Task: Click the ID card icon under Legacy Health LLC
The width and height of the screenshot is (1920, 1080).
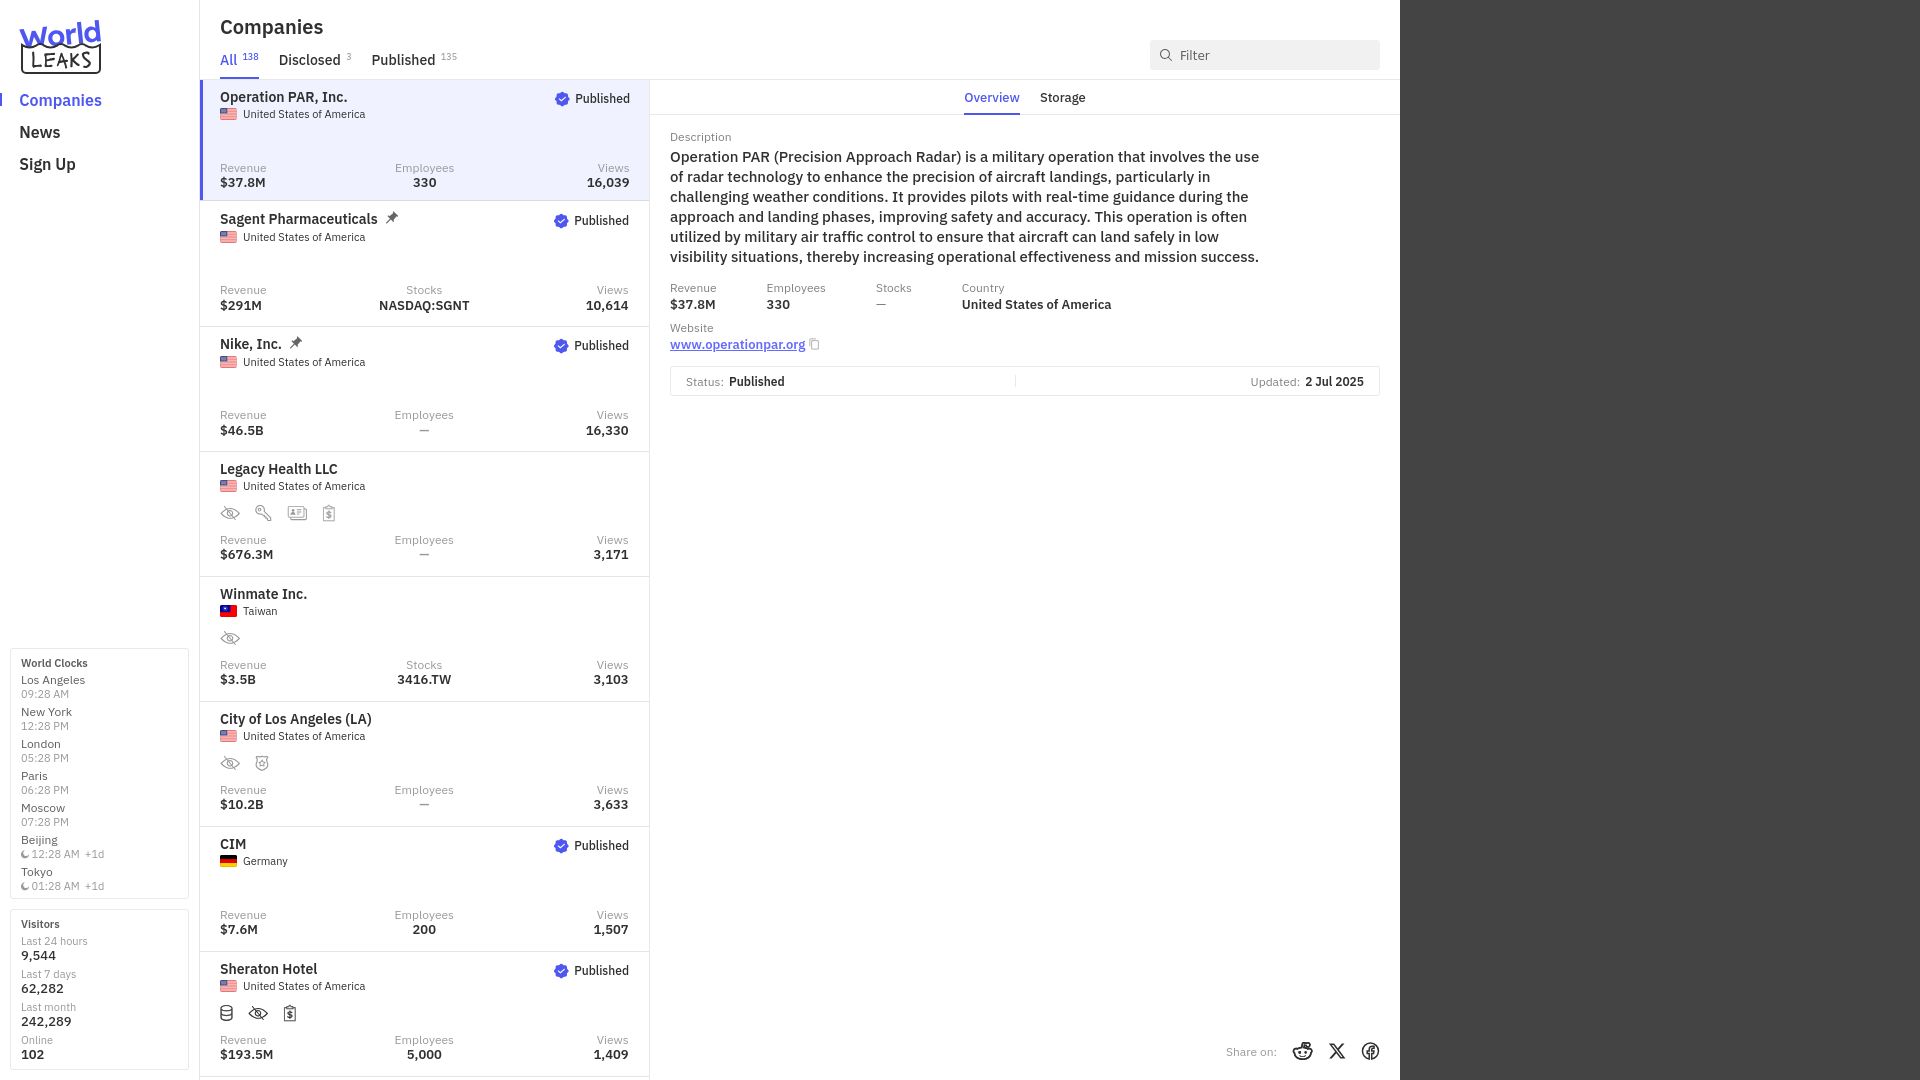Action: pyautogui.click(x=297, y=513)
